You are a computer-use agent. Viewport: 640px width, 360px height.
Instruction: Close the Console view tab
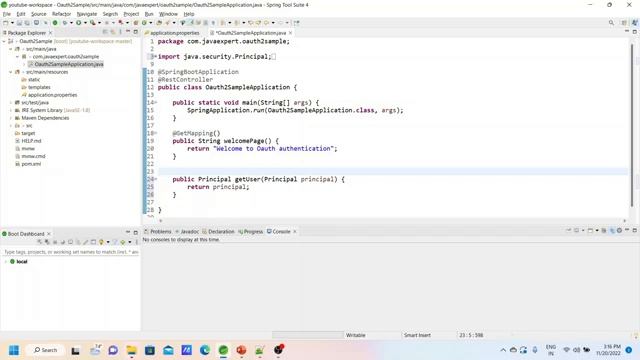tap(295, 231)
